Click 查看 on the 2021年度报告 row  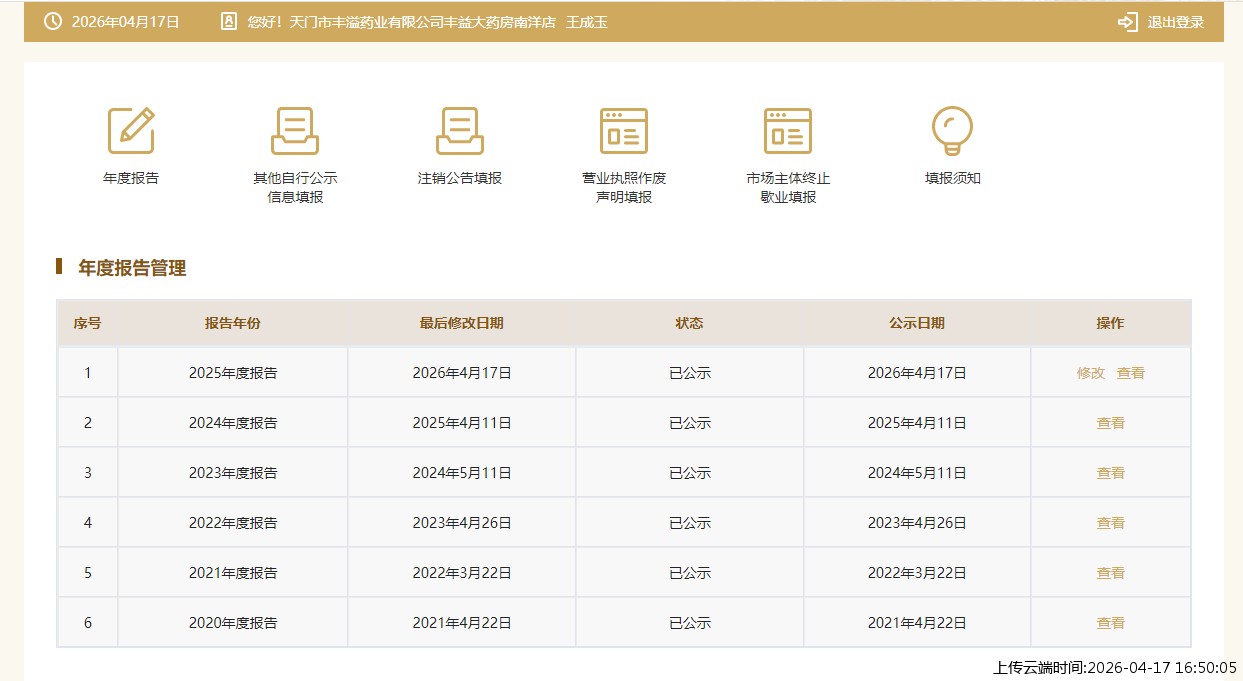pos(1111,573)
